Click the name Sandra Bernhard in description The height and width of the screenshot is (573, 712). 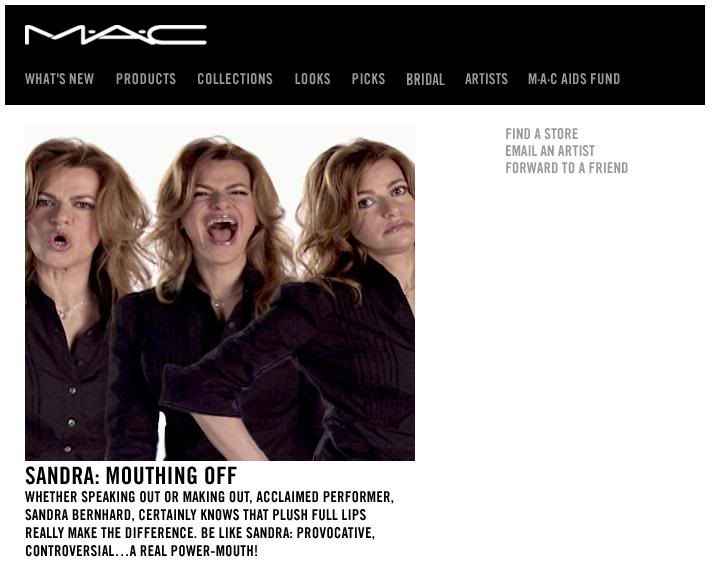pyautogui.click(x=79, y=515)
